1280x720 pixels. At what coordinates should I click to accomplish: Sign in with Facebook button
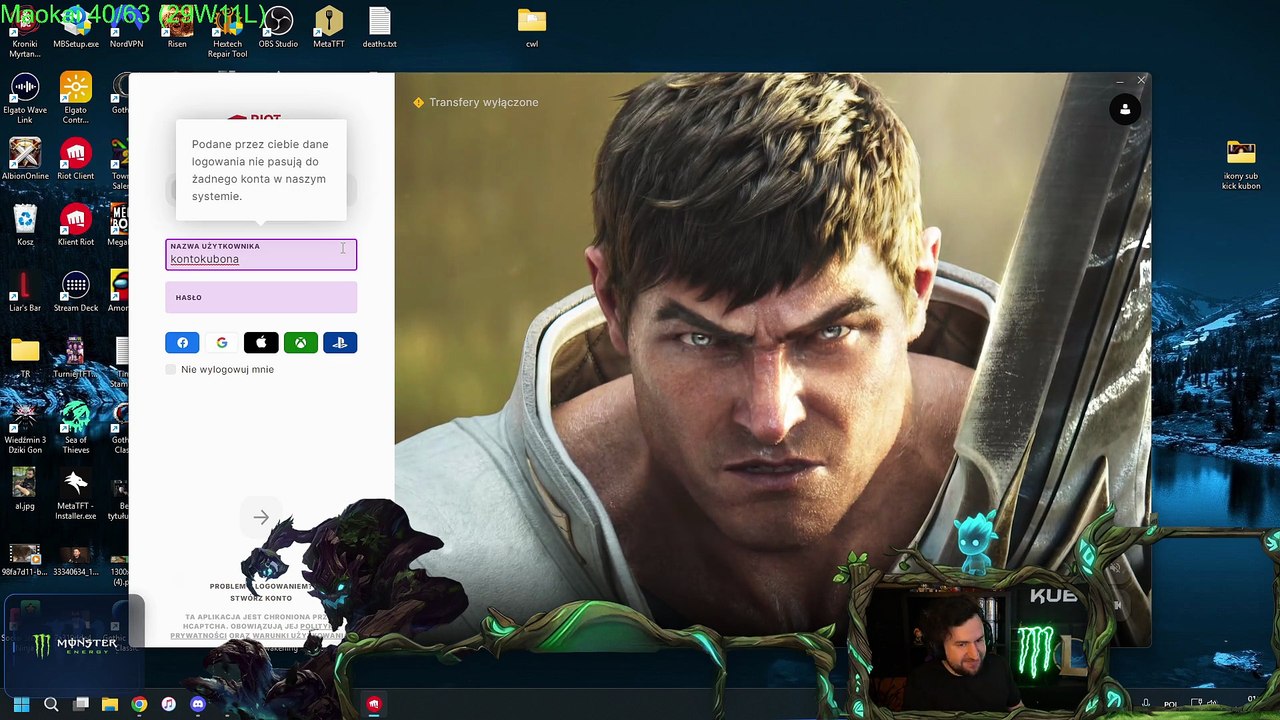click(x=182, y=343)
